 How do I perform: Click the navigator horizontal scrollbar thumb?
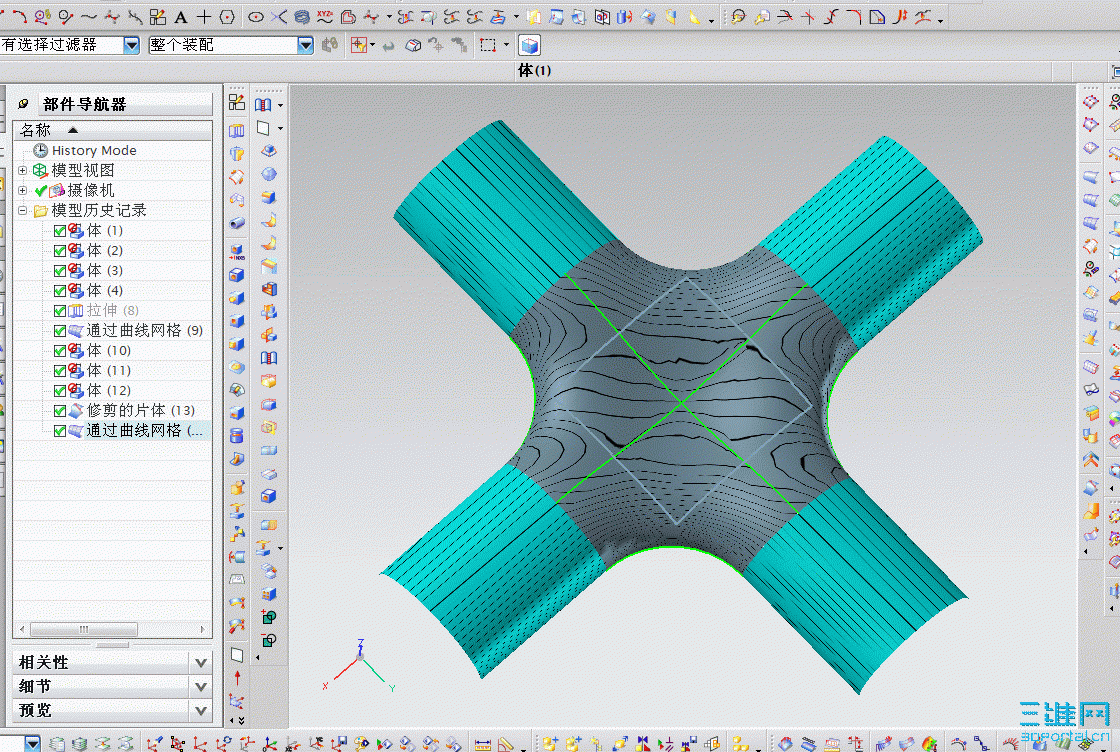tap(83, 630)
